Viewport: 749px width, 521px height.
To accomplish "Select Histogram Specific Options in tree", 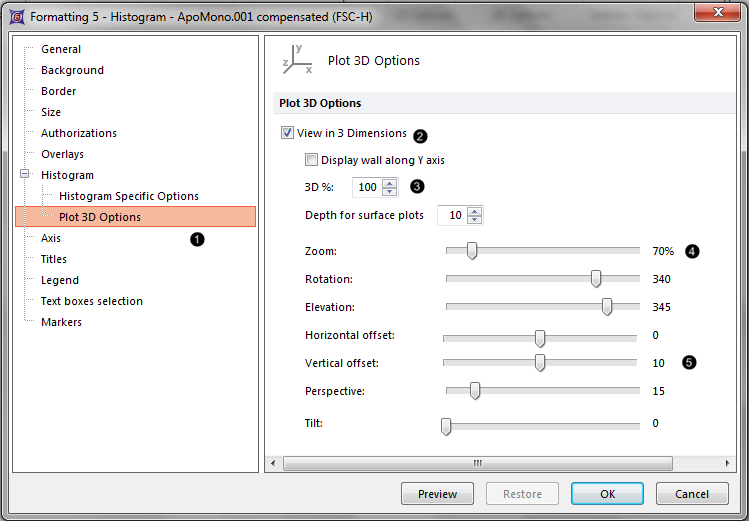I will pos(128,196).
